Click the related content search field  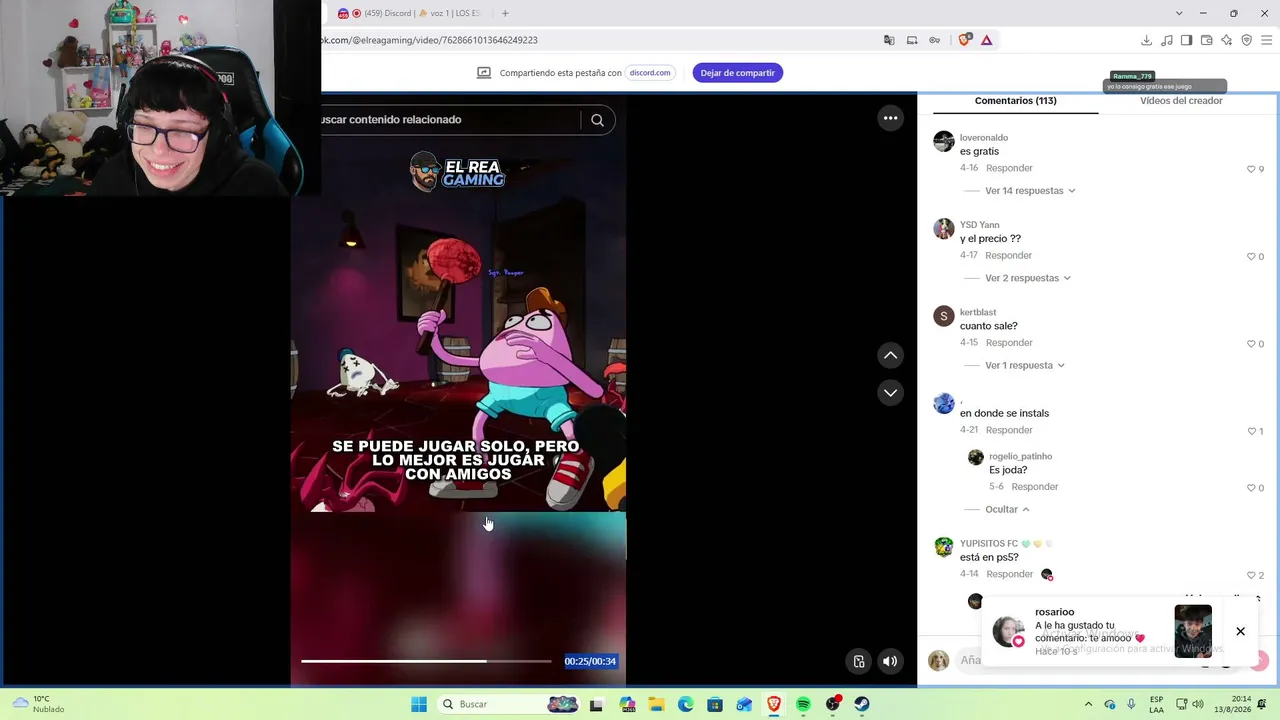448,120
